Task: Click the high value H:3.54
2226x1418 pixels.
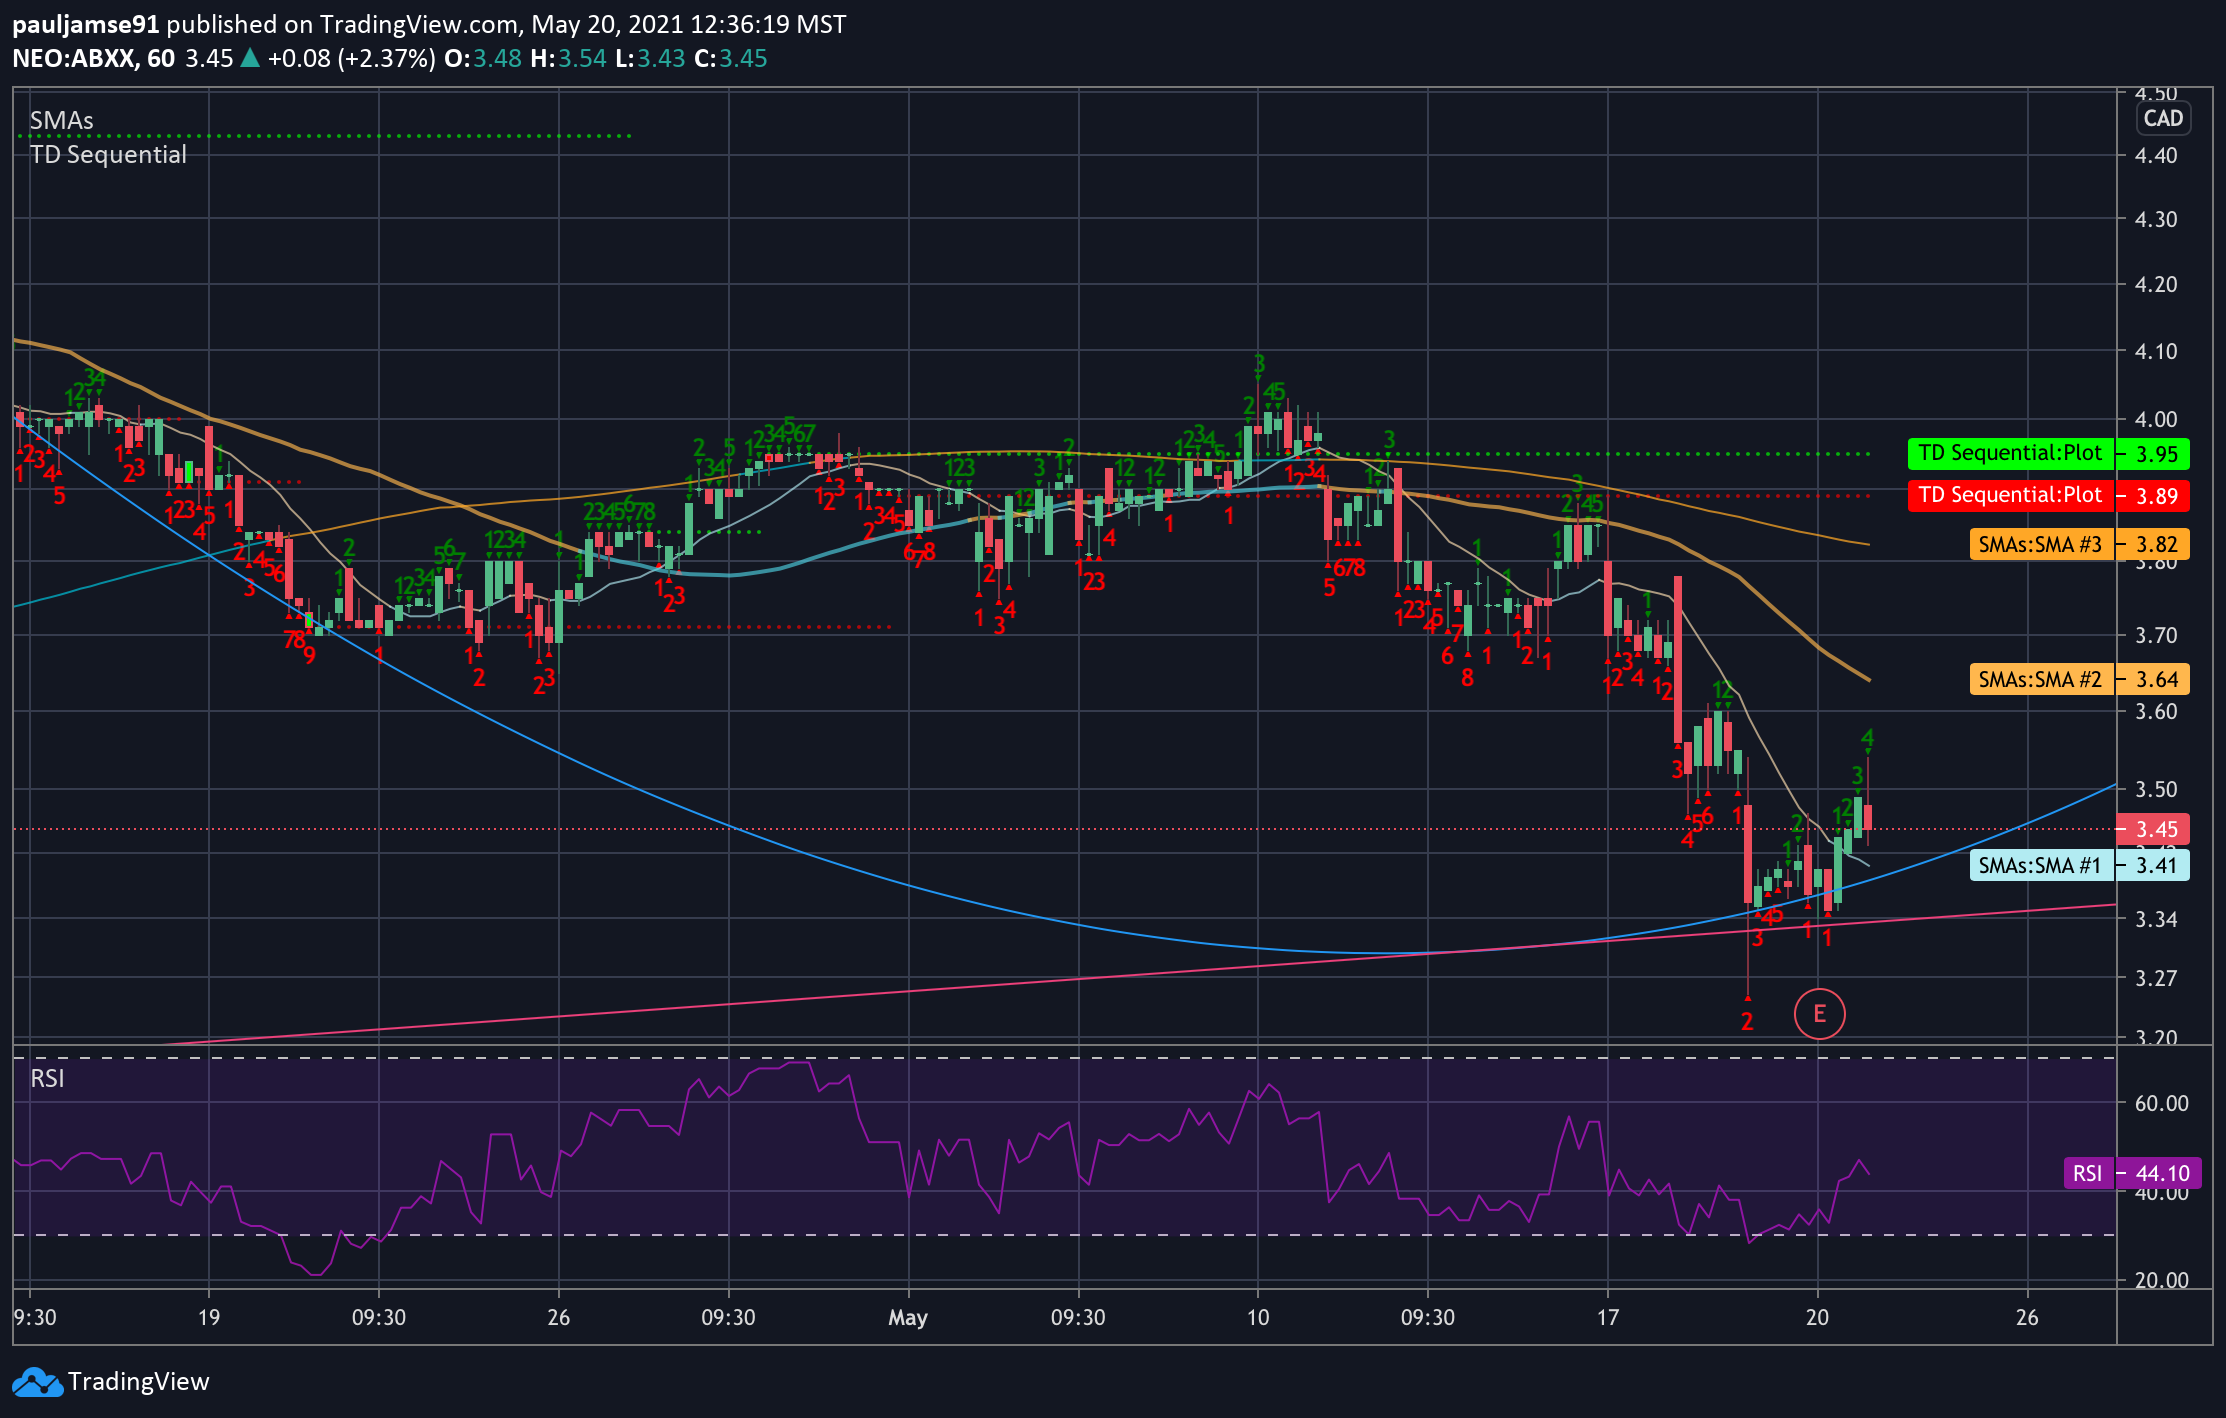Action: tap(569, 59)
